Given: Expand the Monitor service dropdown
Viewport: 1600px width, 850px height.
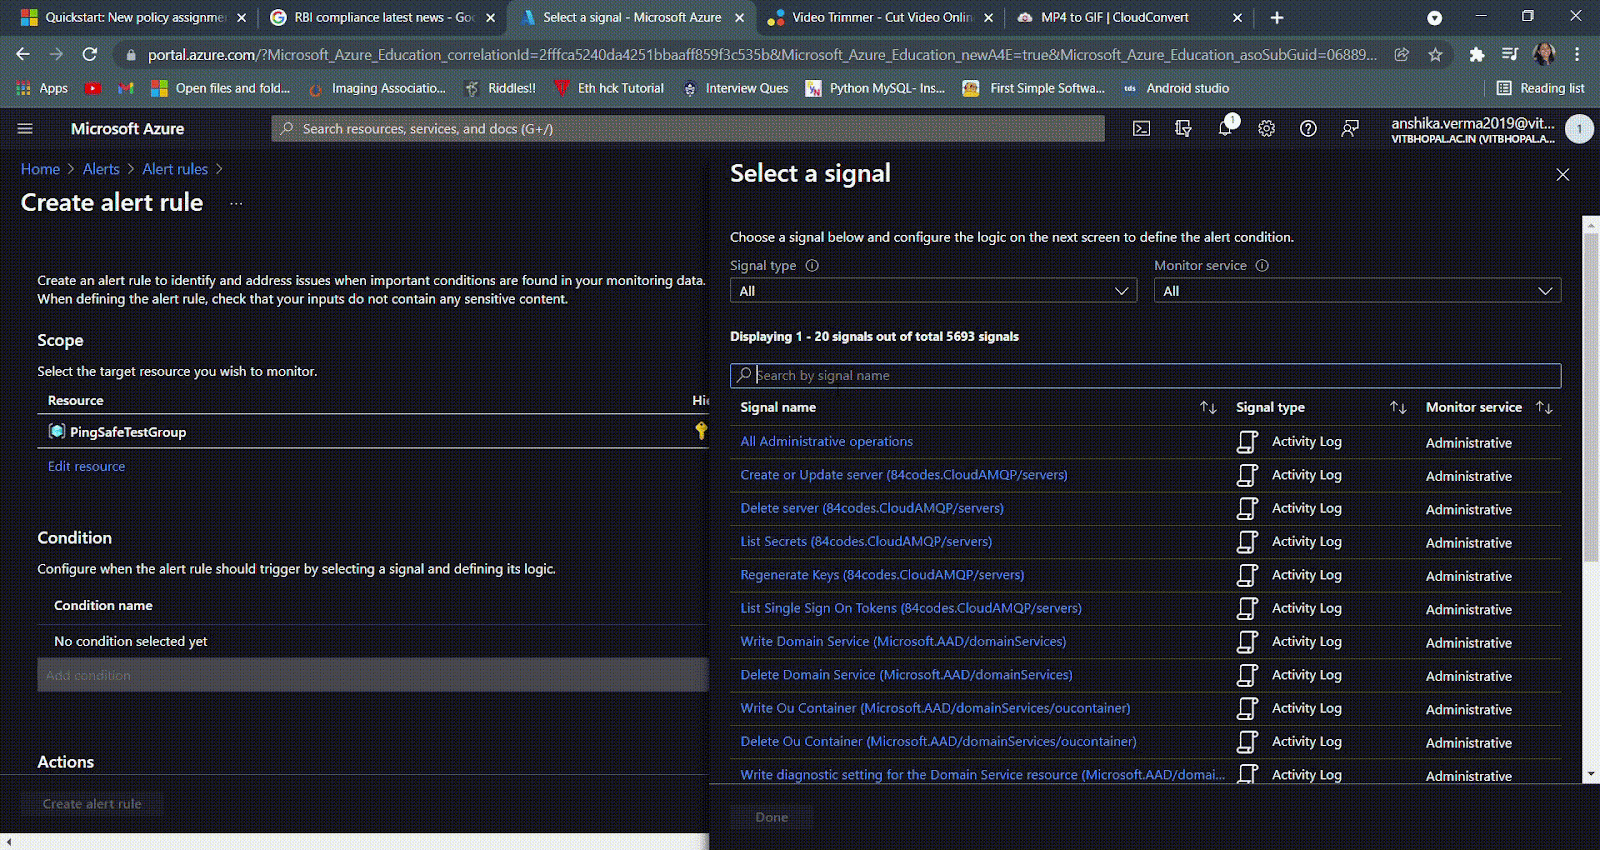Looking at the screenshot, I should [x=1357, y=291].
